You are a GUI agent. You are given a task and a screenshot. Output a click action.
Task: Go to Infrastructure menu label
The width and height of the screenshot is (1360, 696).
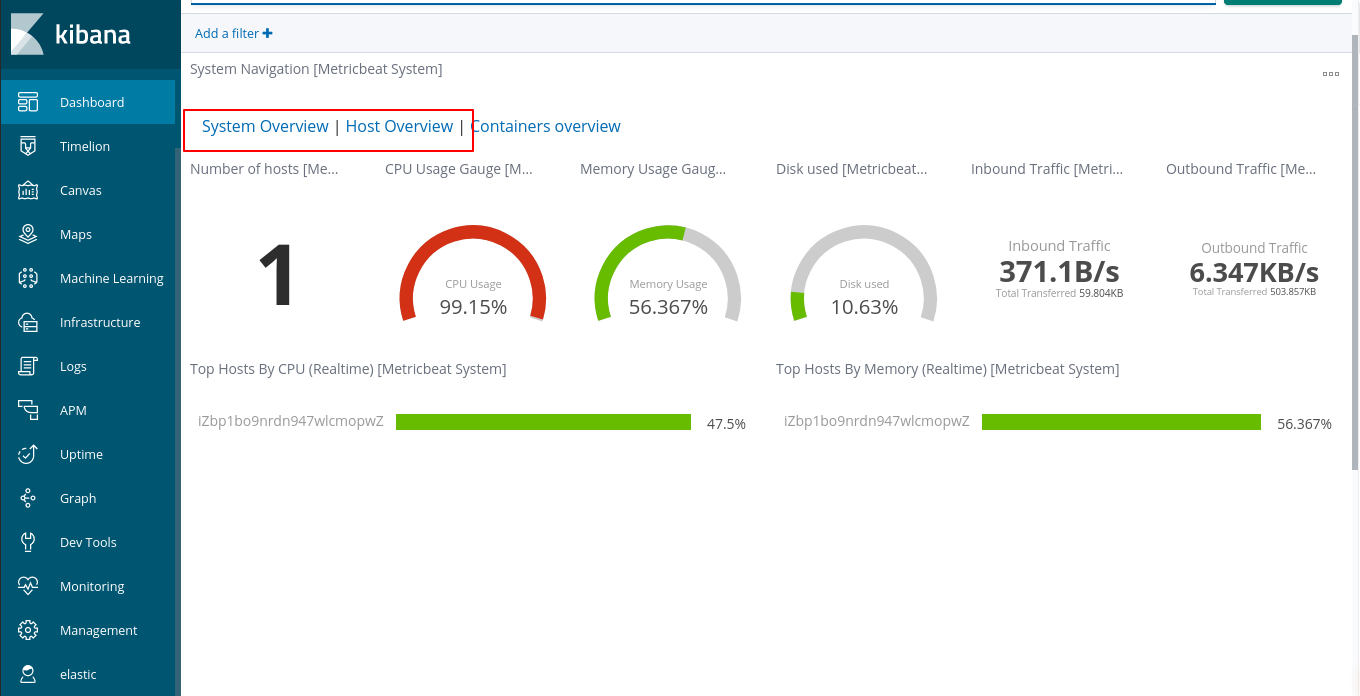[x=100, y=322]
